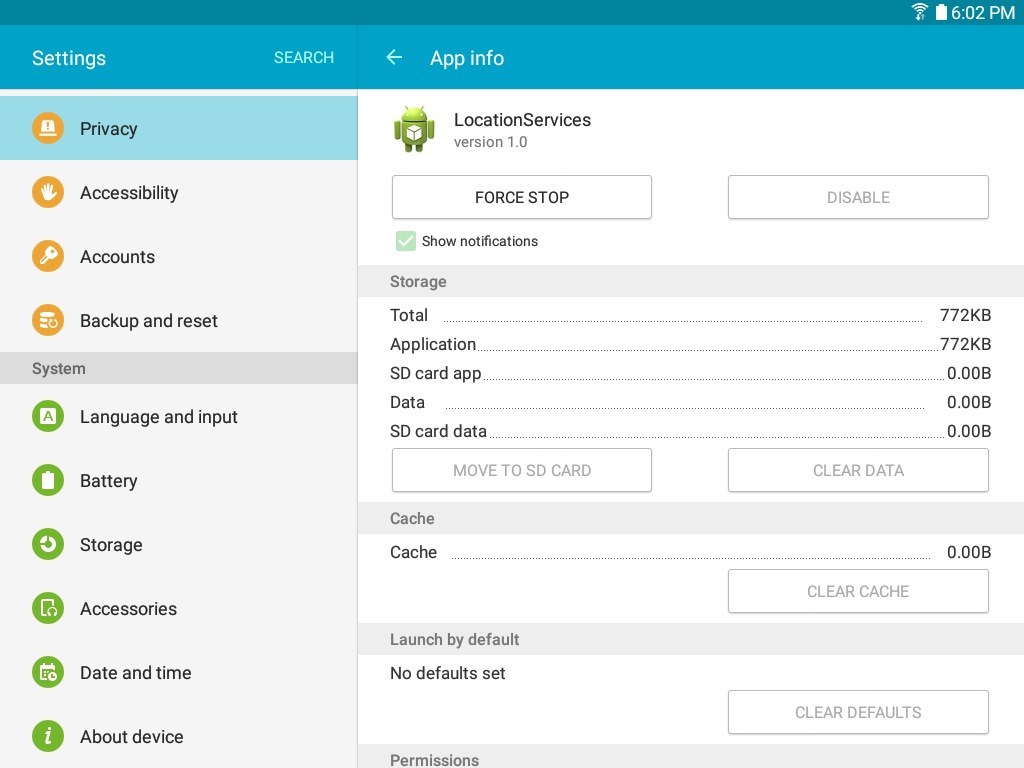Viewport: 1024px width, 768px height.
Task: Tap the FORCE STOP button
Action: (522, 197)
